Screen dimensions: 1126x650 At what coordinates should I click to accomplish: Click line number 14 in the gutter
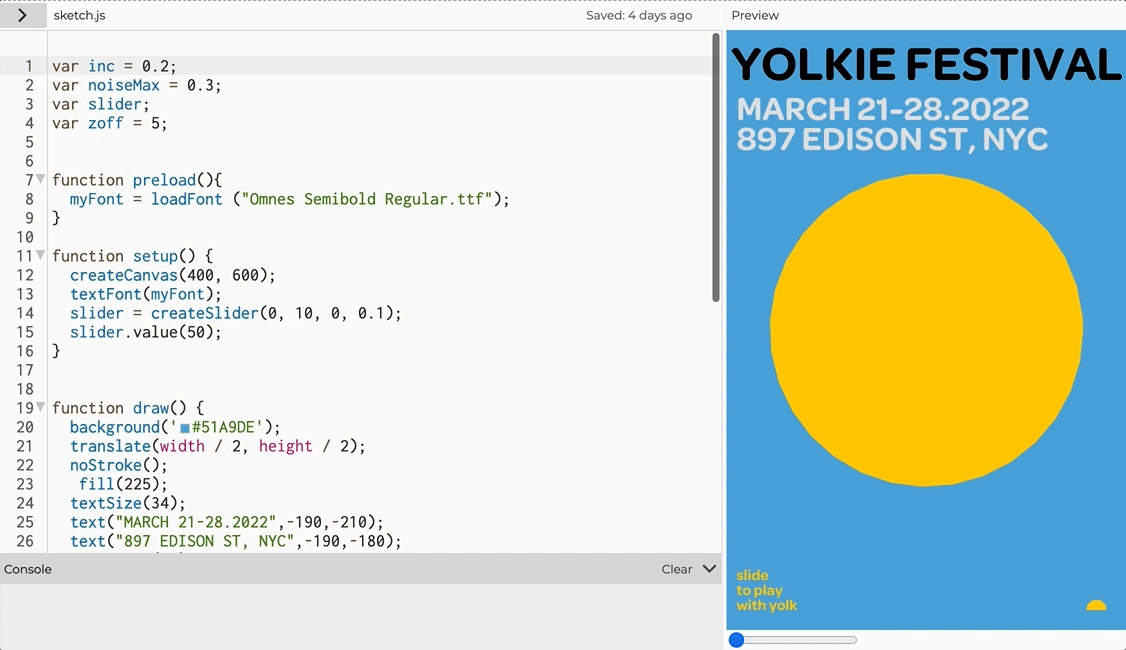pyautogui.click(x=25, y=313)
